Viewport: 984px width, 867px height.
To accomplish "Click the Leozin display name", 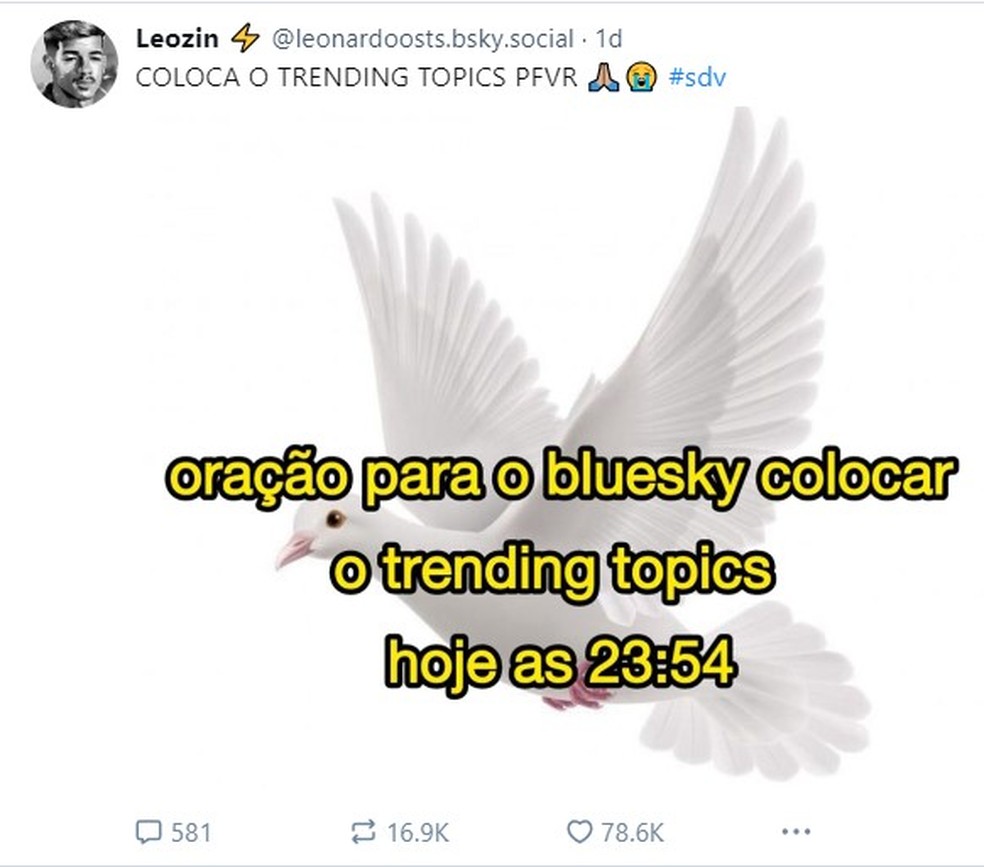I will coord(177,39).
